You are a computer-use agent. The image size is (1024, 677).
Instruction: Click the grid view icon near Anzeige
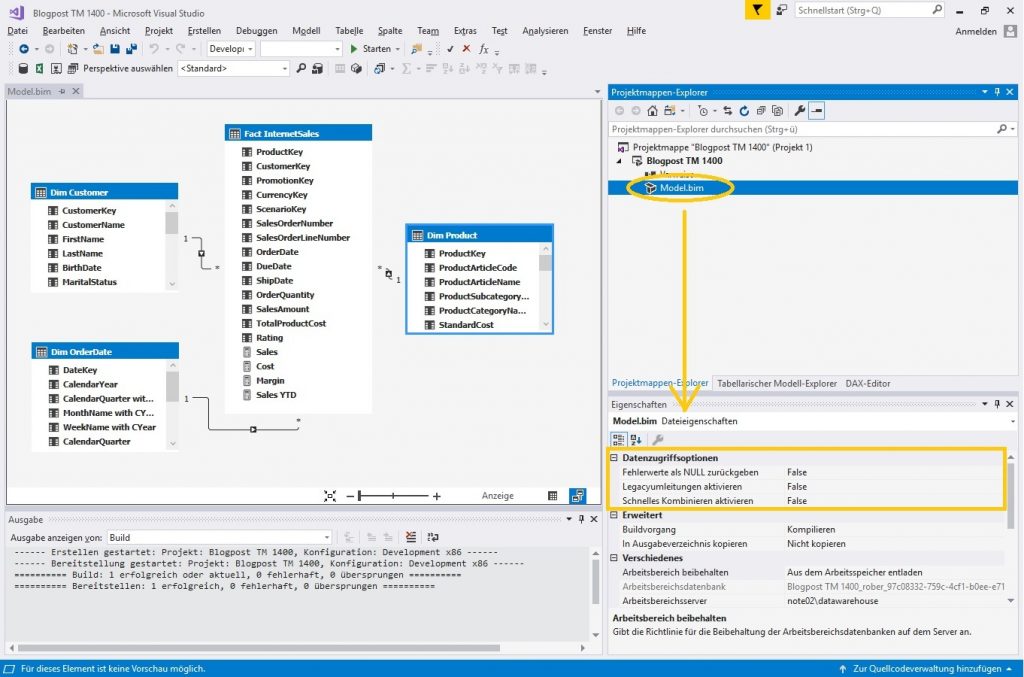pyautogui.click(x=553, y=495)
